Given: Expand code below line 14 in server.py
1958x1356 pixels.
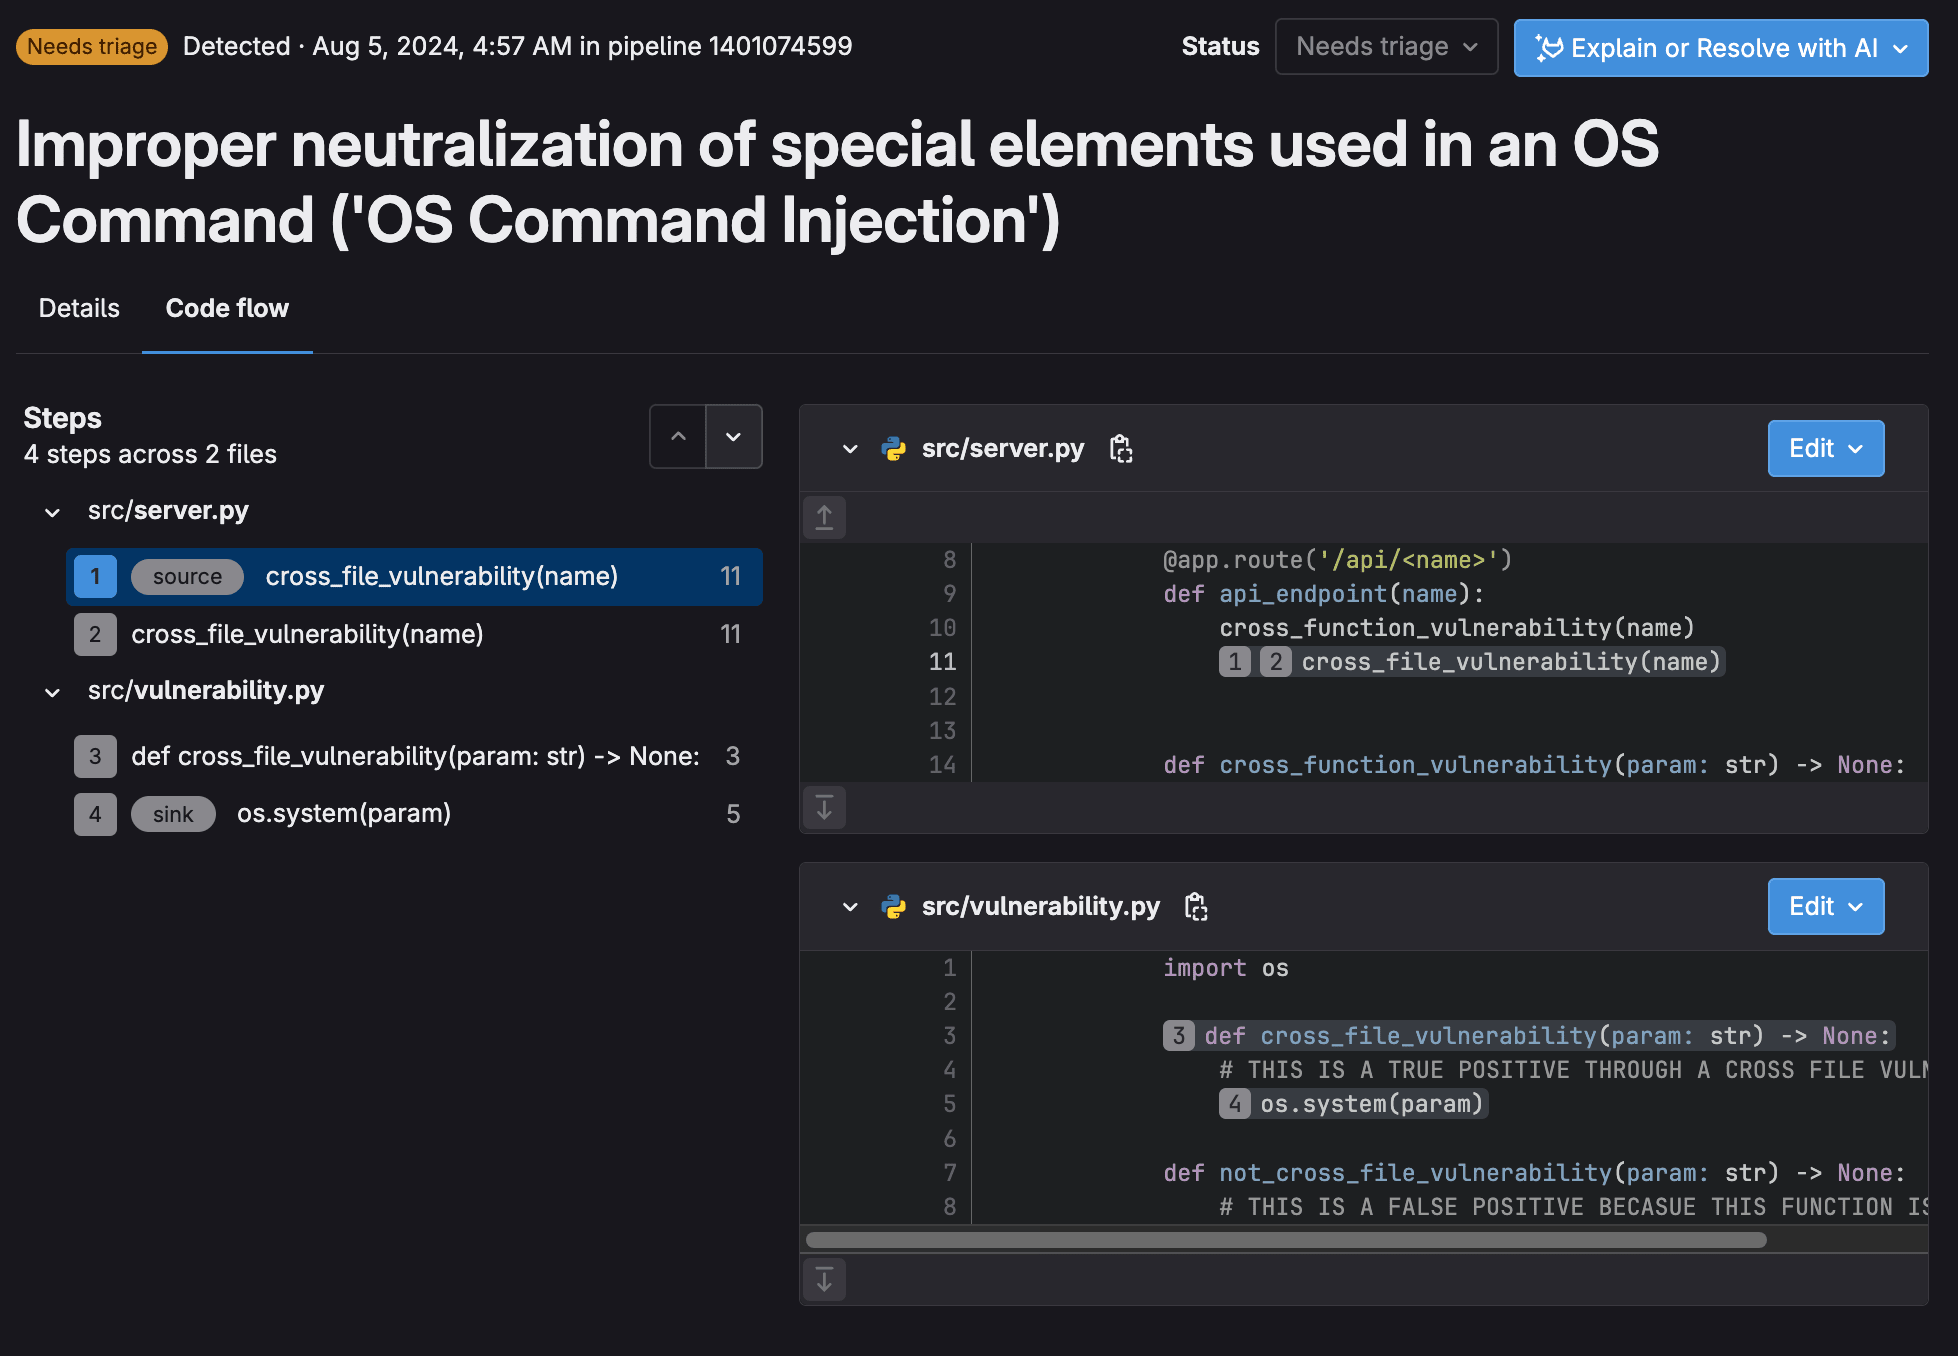Looking at the screenshot, I should click(x=824, y=807).
